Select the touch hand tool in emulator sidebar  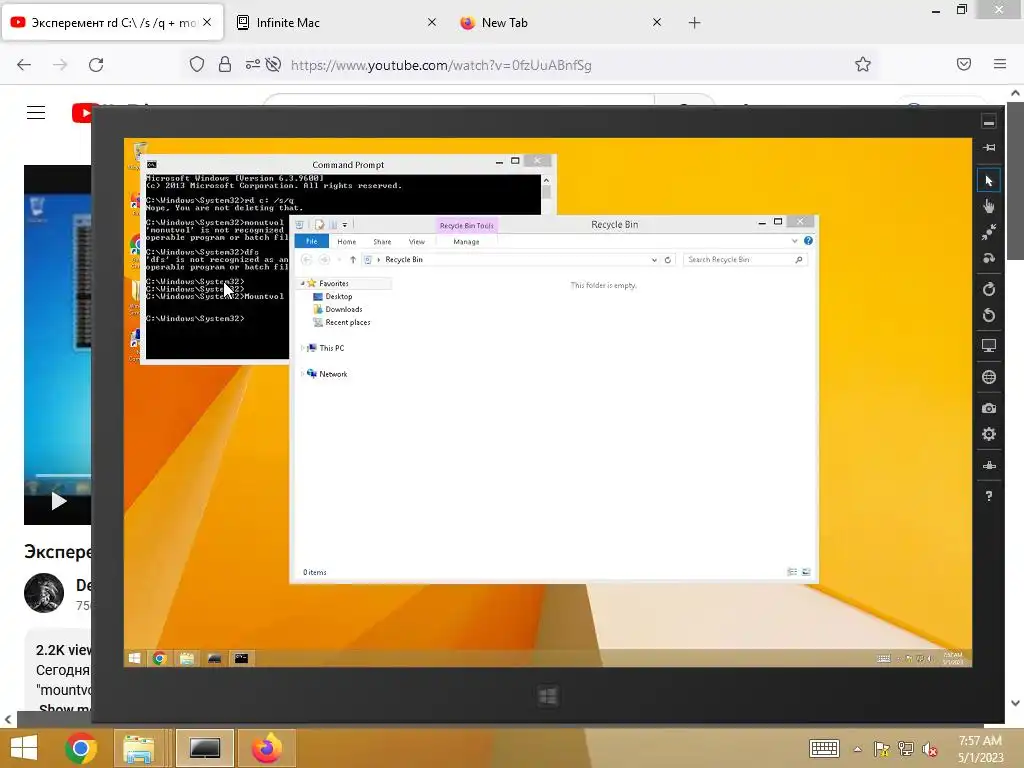coord(989,206)
